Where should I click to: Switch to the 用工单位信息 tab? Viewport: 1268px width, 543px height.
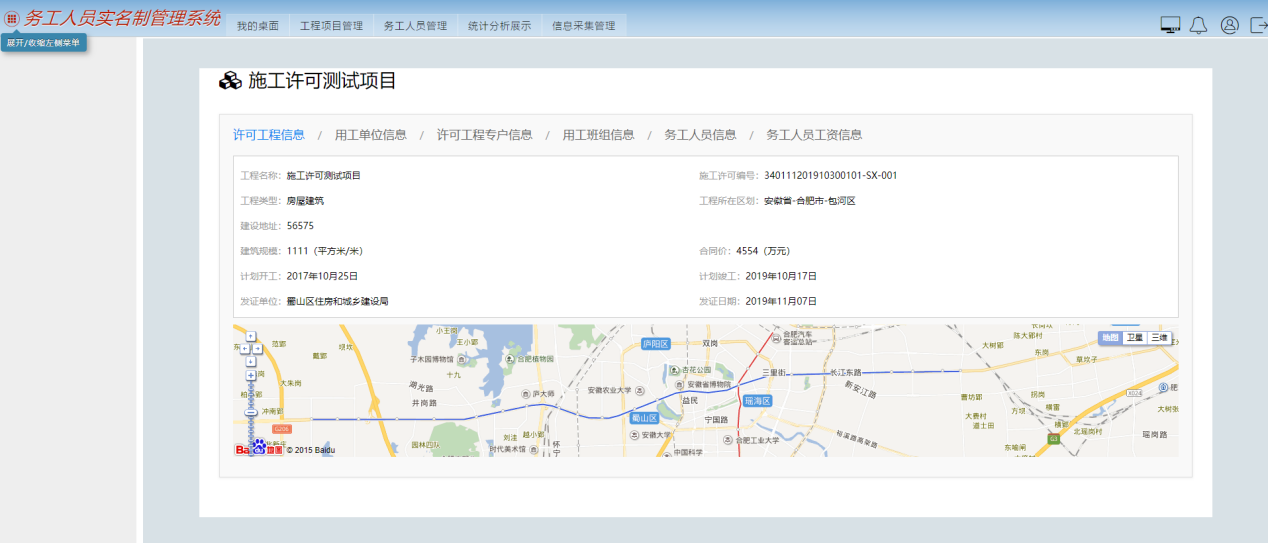pos(370,135)
